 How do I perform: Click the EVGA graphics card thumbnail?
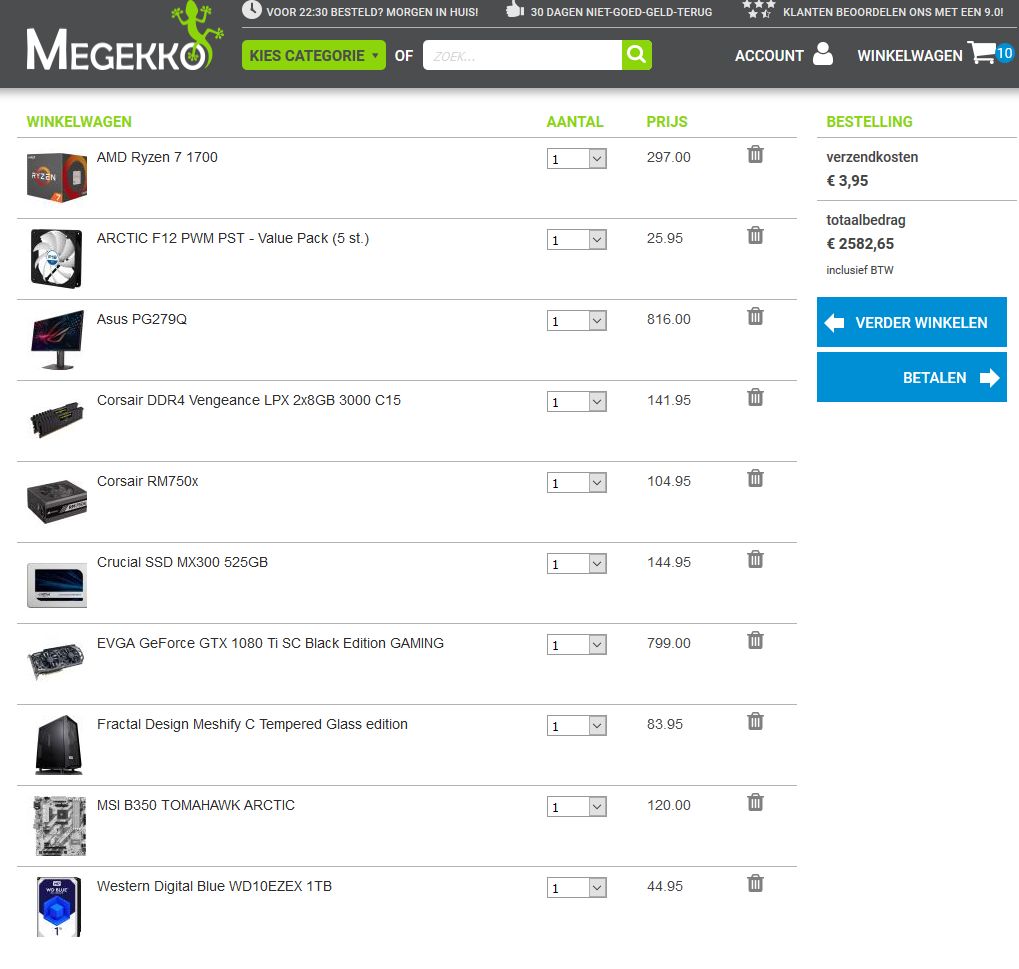(57, 660)
